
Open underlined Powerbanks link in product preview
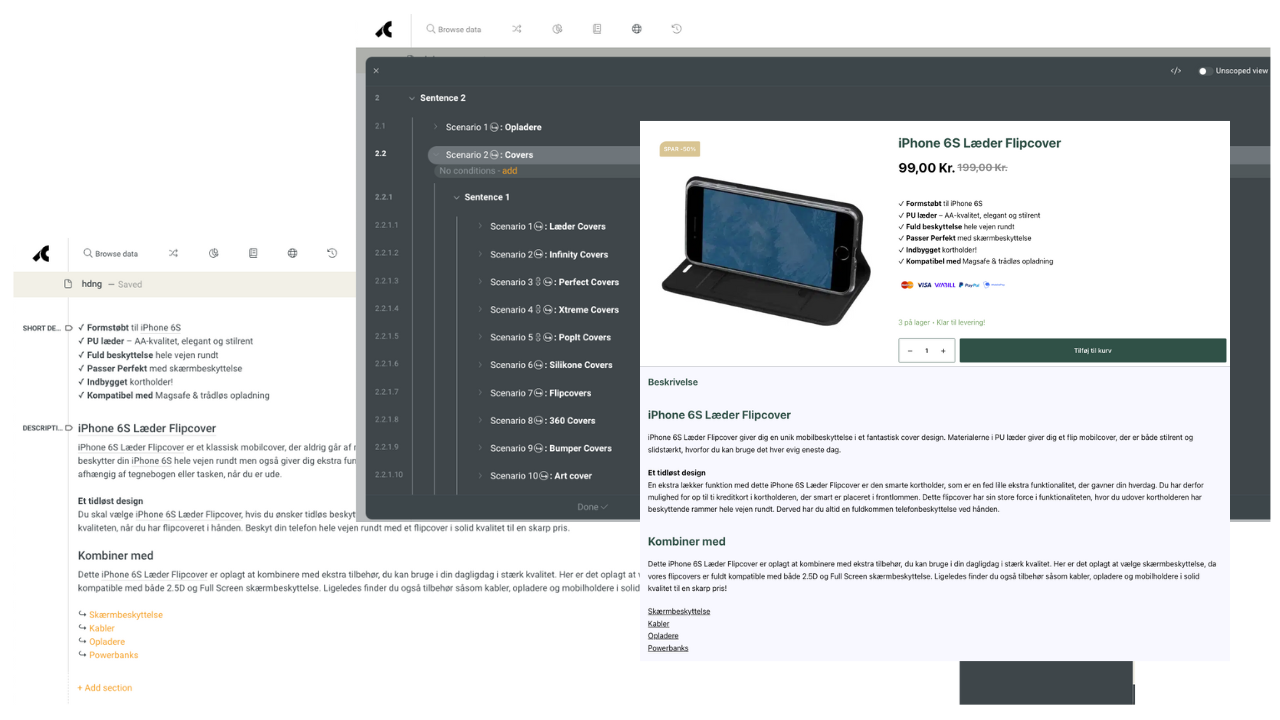tap(668, 648)
